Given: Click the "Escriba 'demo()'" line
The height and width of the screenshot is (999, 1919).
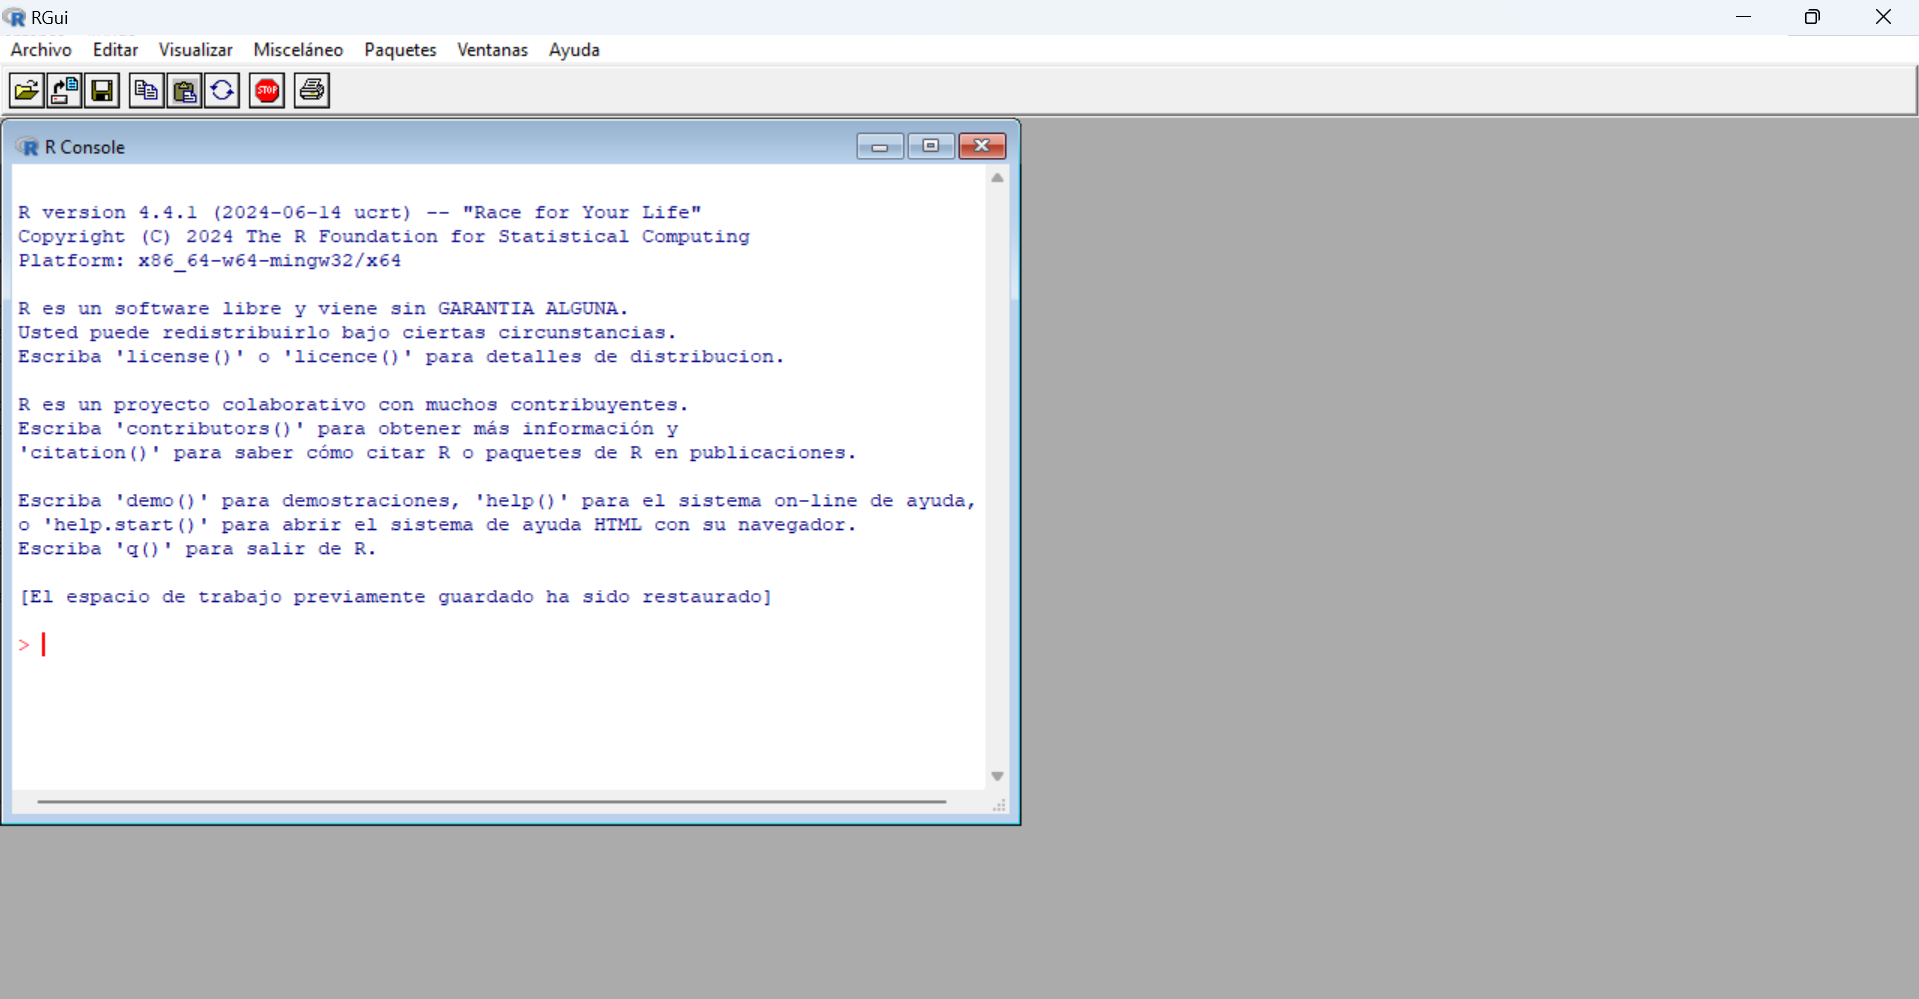Looking at the screenshot, I should point(497,500).
